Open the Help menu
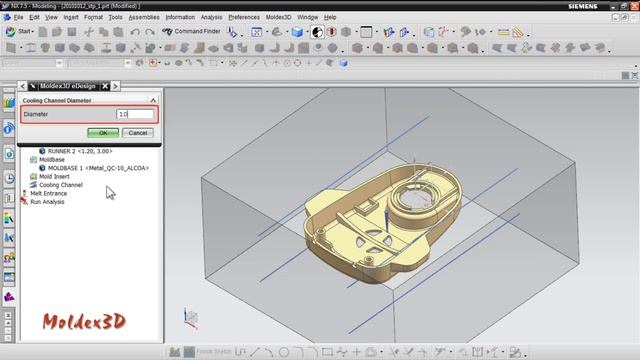 tap(330, 17)
